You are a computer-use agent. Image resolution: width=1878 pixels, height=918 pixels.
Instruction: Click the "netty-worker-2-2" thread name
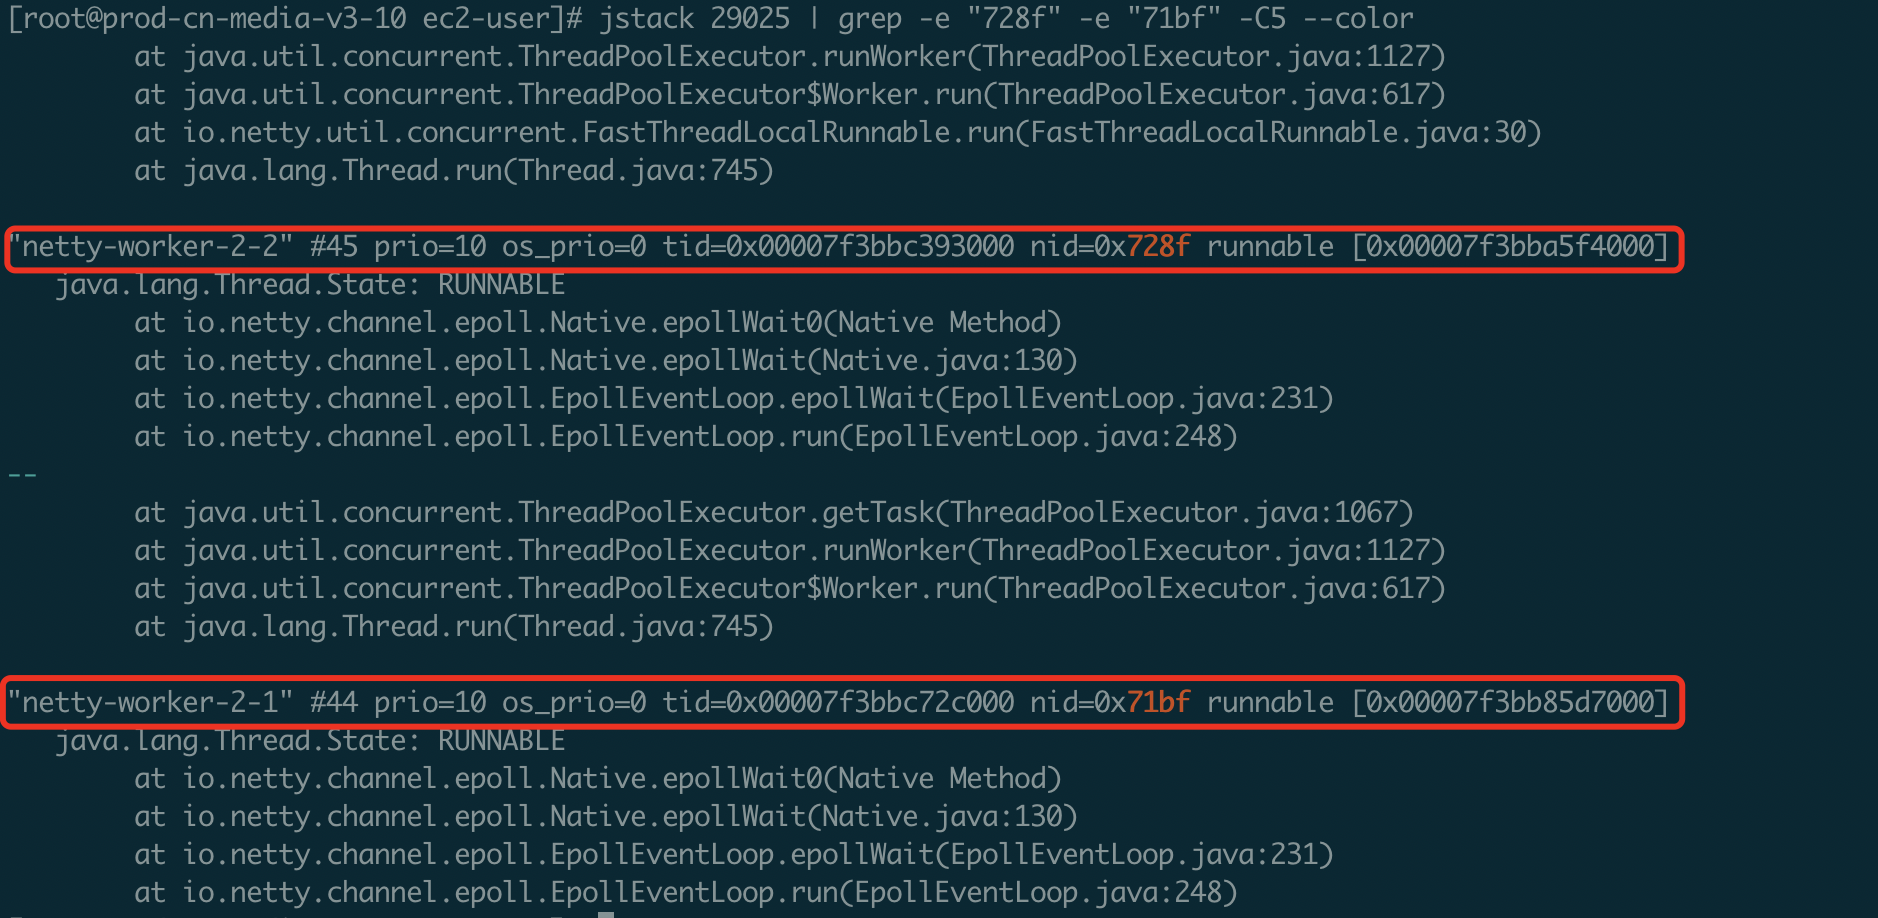(x=150, y=247)
